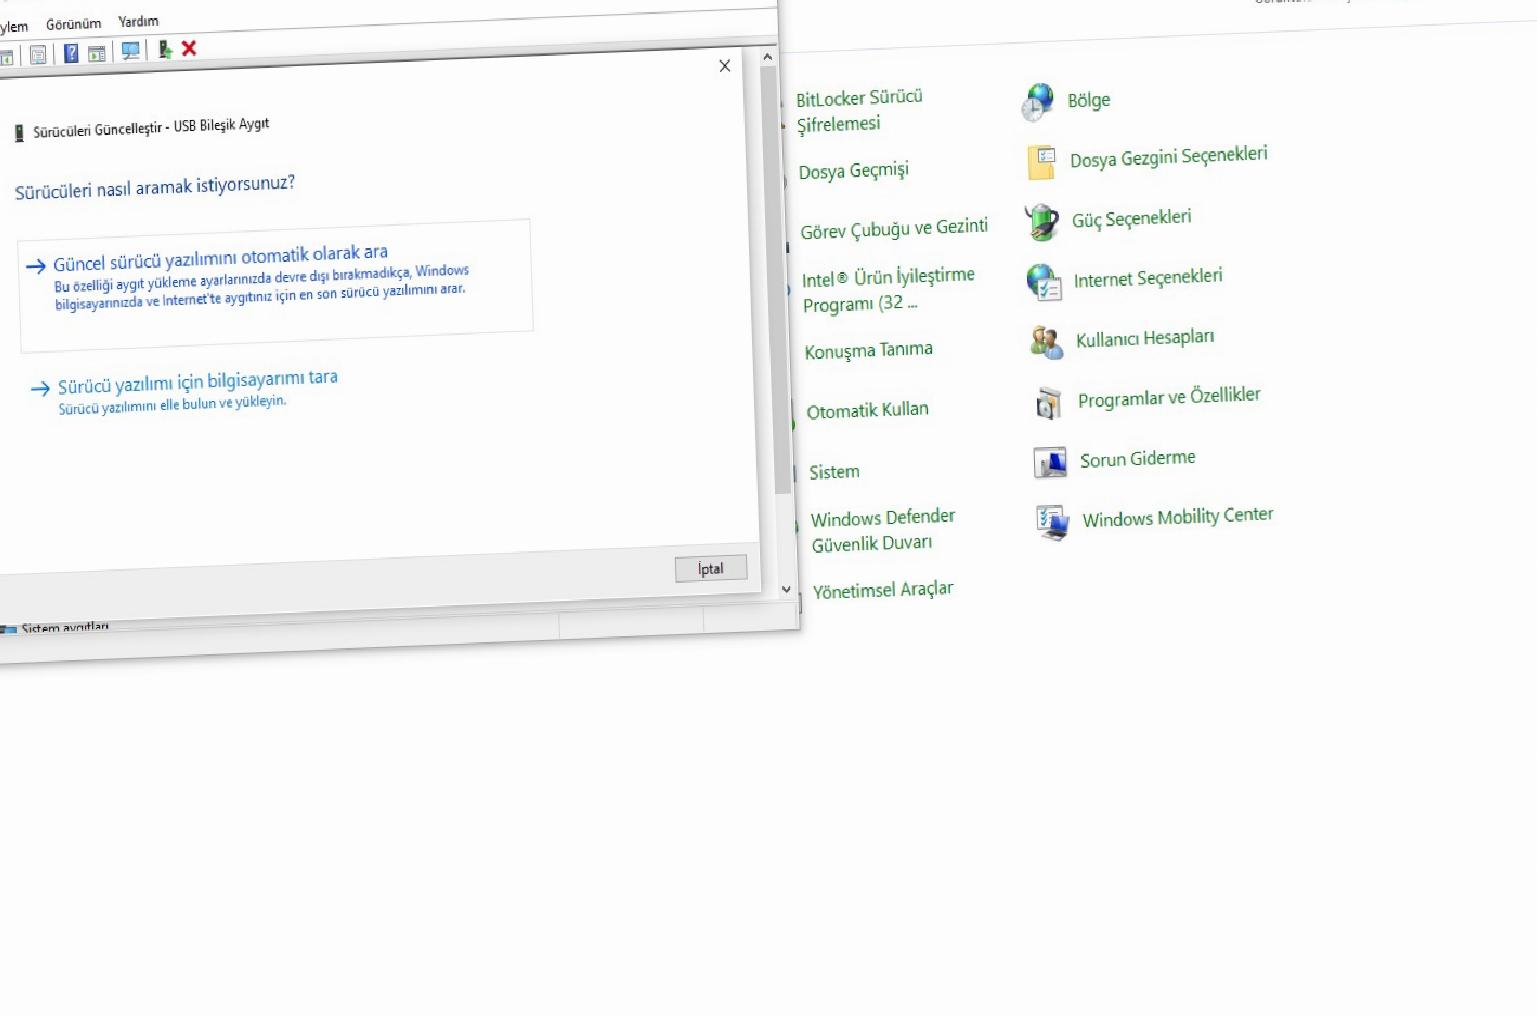Open Internet Seçenekleri text link
The height and width of the screenshot is (1016, 1537).
(1148, 278)
